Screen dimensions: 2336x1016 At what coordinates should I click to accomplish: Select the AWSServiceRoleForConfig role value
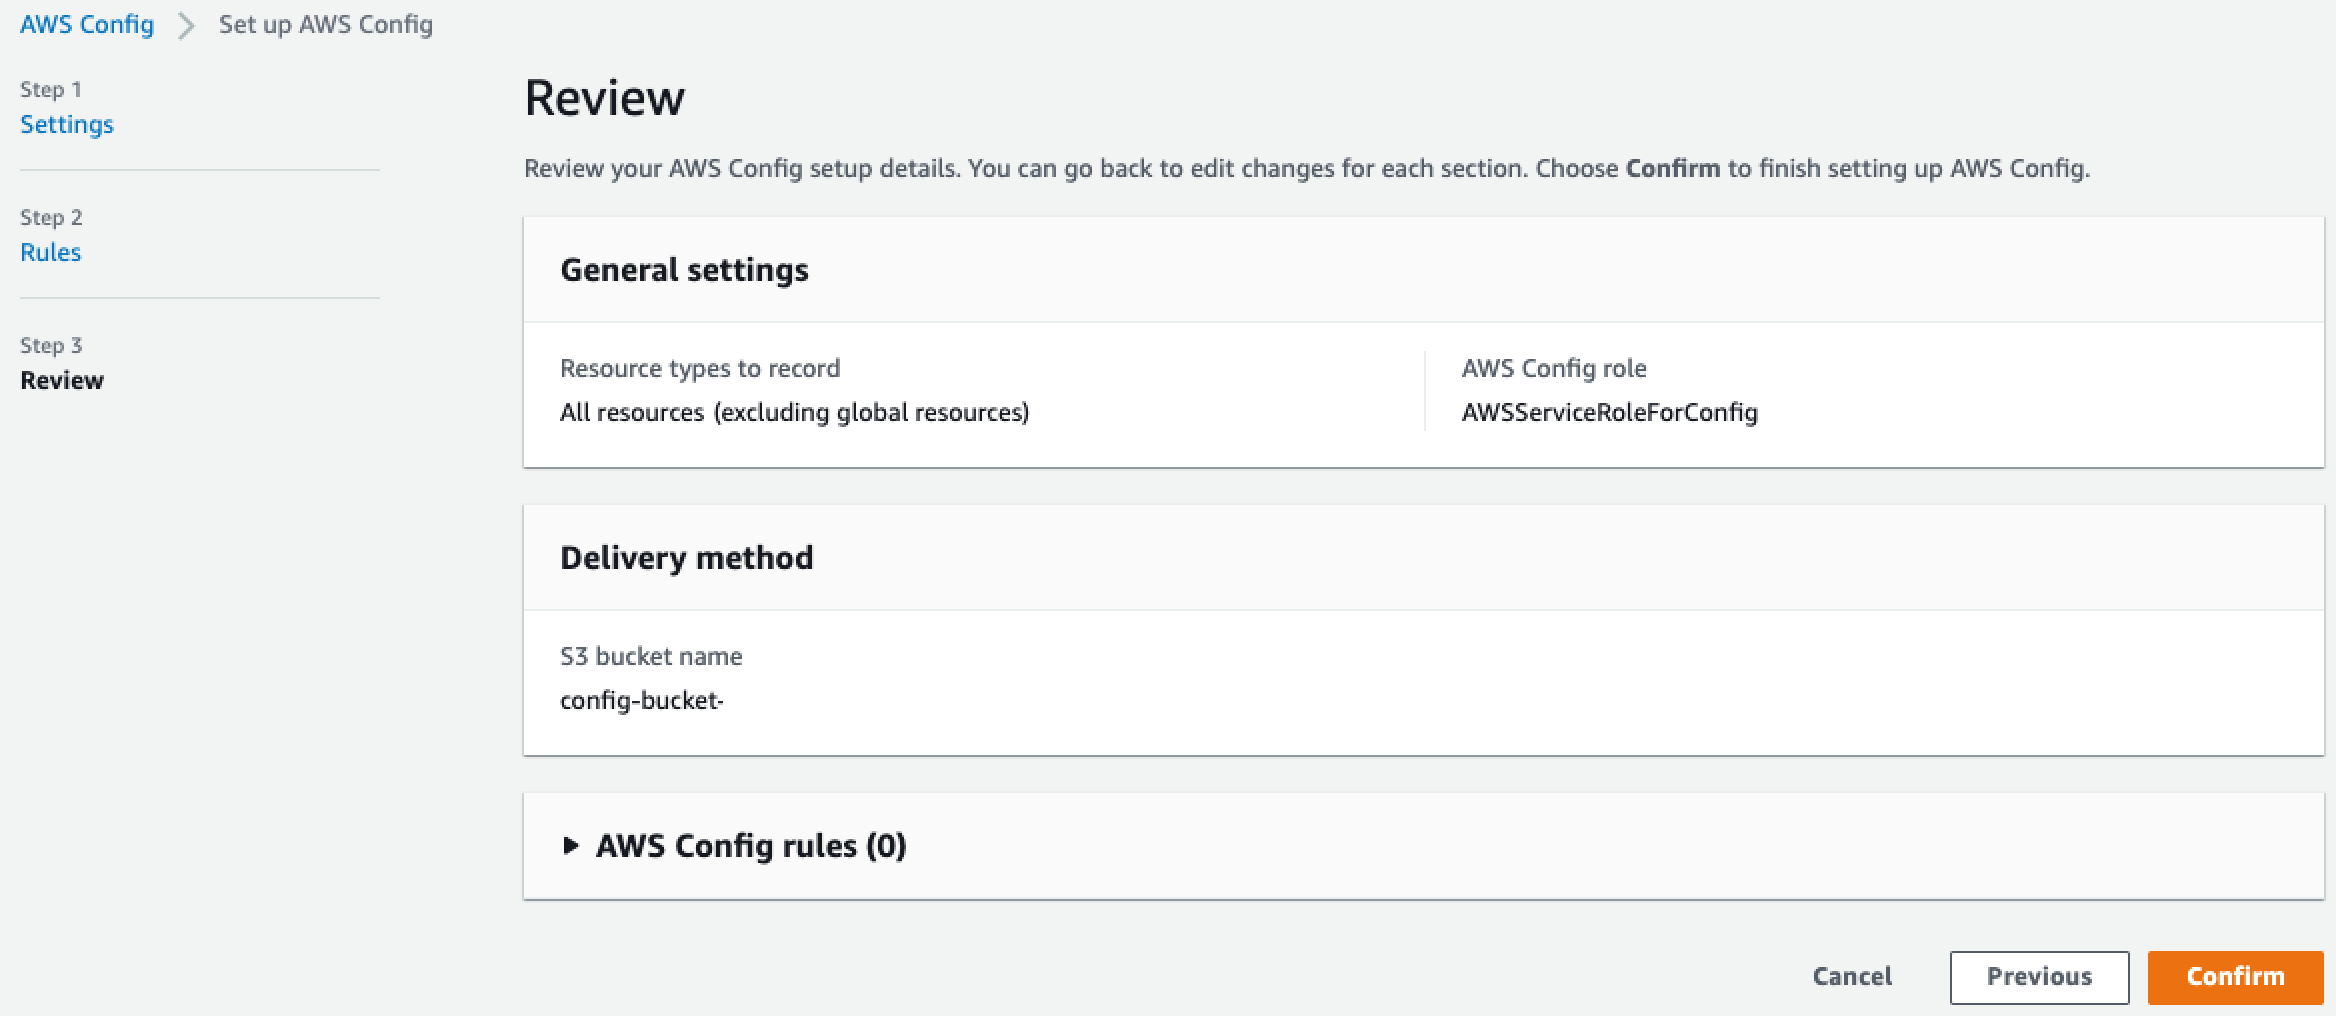pyautogui.click(x=1609, y=413)
